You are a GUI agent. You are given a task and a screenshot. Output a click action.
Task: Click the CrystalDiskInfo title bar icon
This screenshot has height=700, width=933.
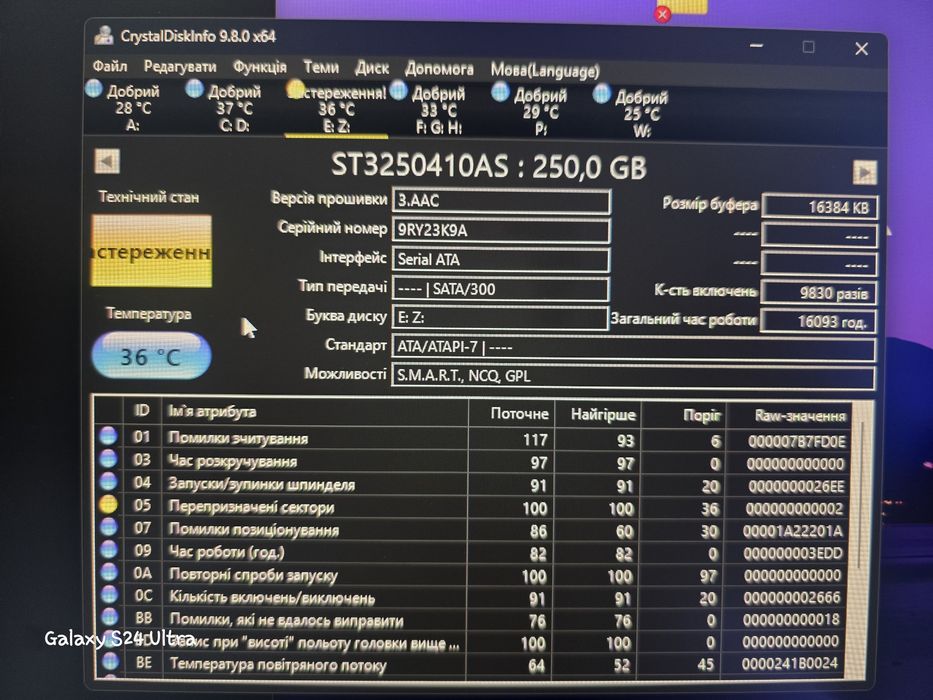click(104, 35)
